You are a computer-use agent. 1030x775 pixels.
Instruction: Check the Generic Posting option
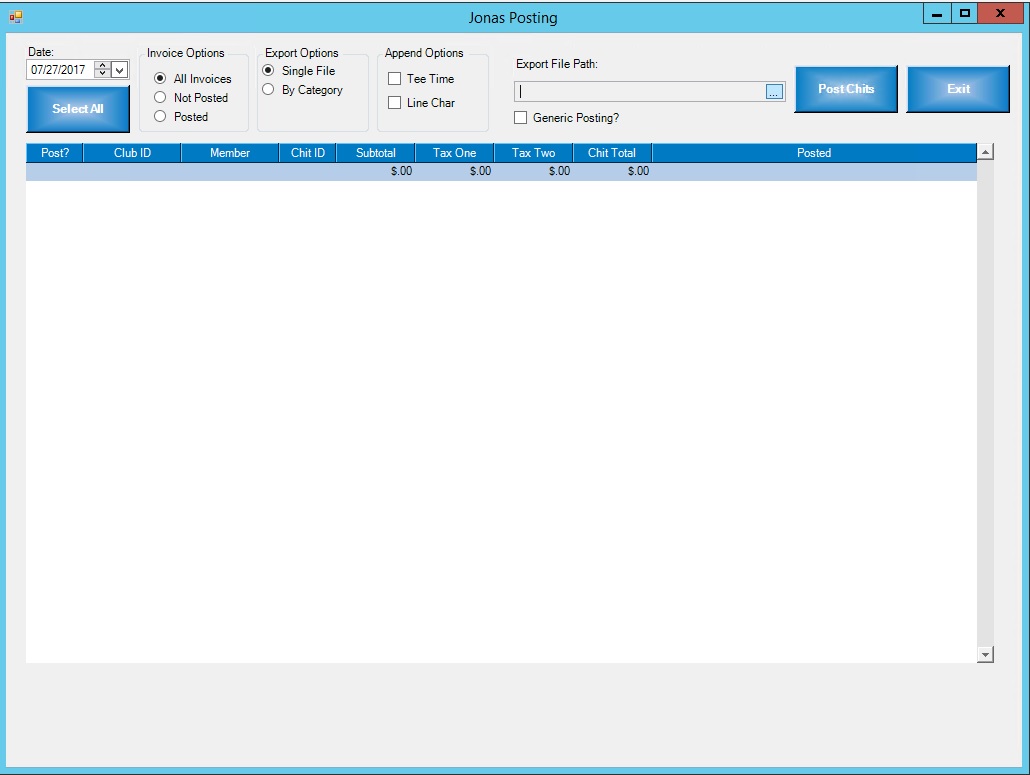521,118
